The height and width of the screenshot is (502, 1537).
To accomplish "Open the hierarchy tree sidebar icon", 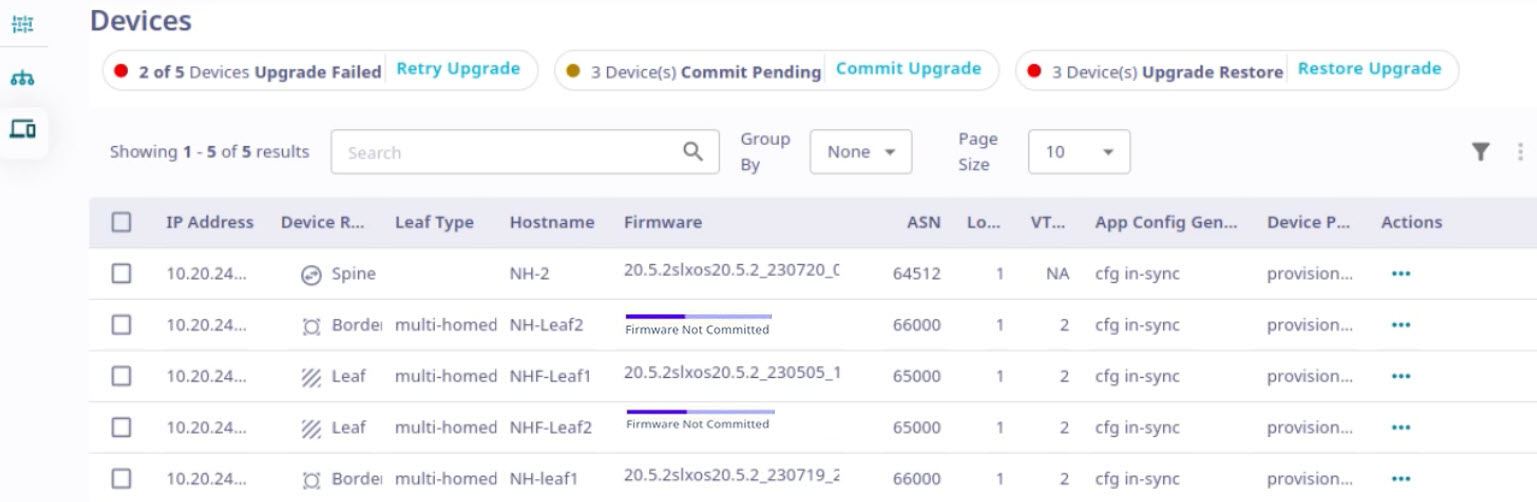I will click(x=22, y=78).
